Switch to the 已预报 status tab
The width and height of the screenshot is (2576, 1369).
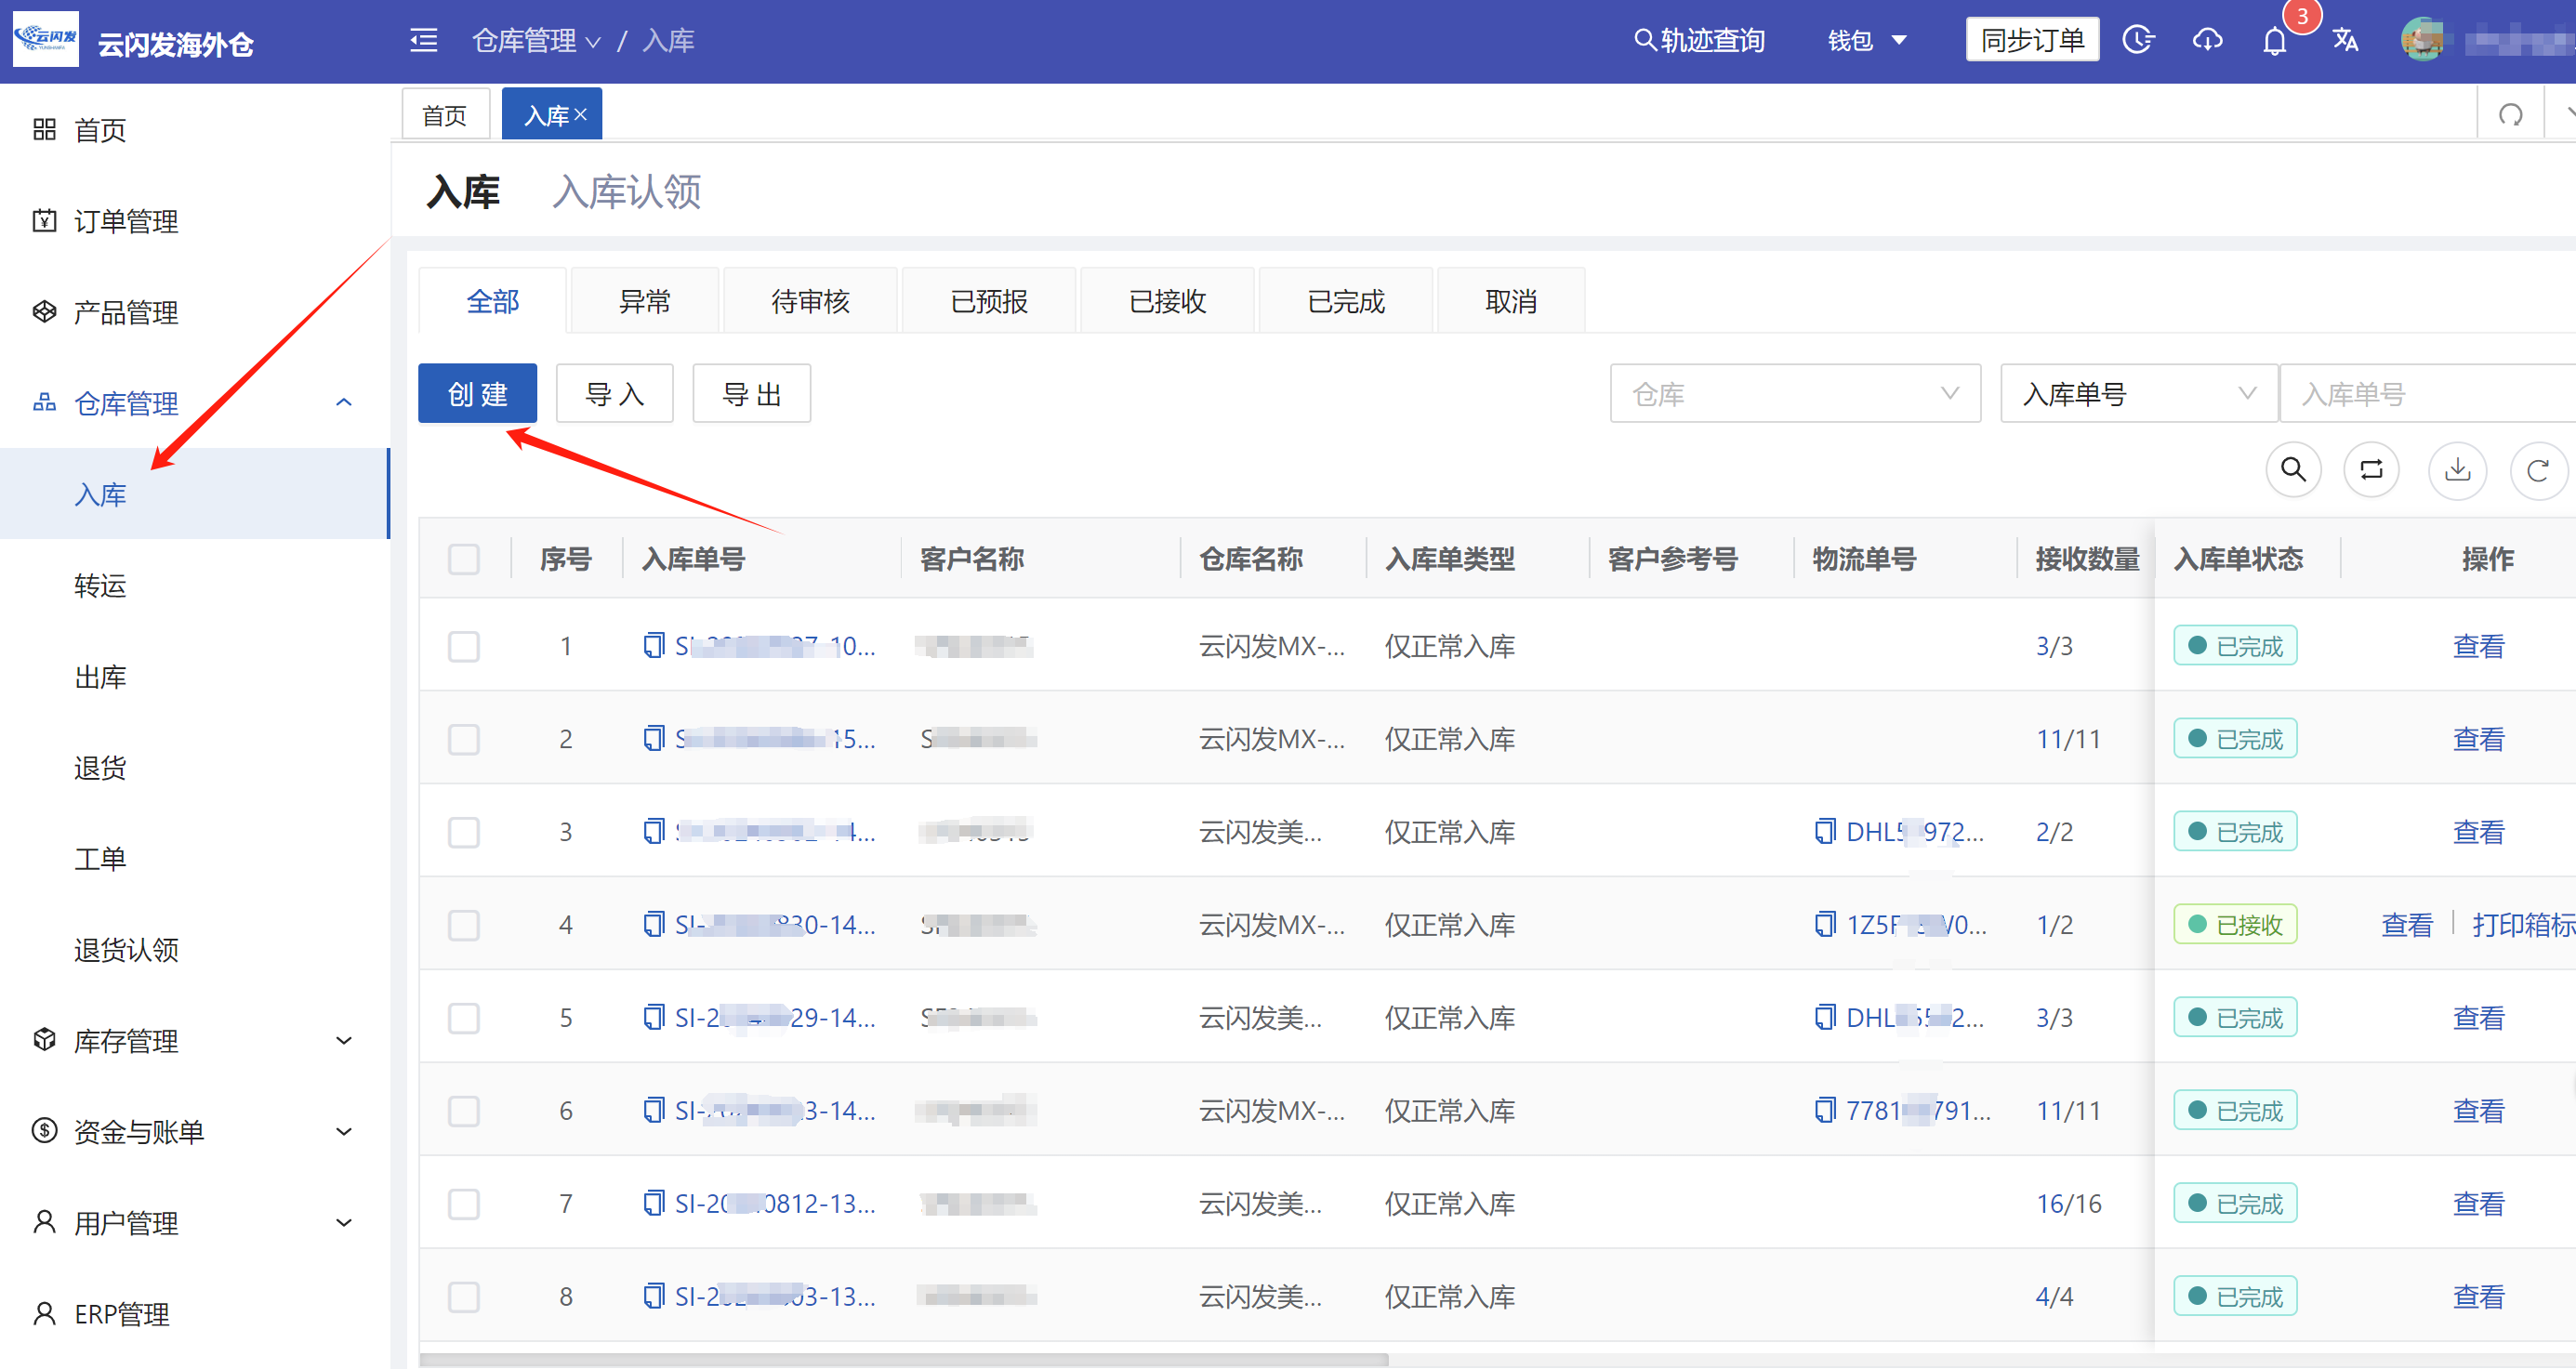[x=989, y=301]
